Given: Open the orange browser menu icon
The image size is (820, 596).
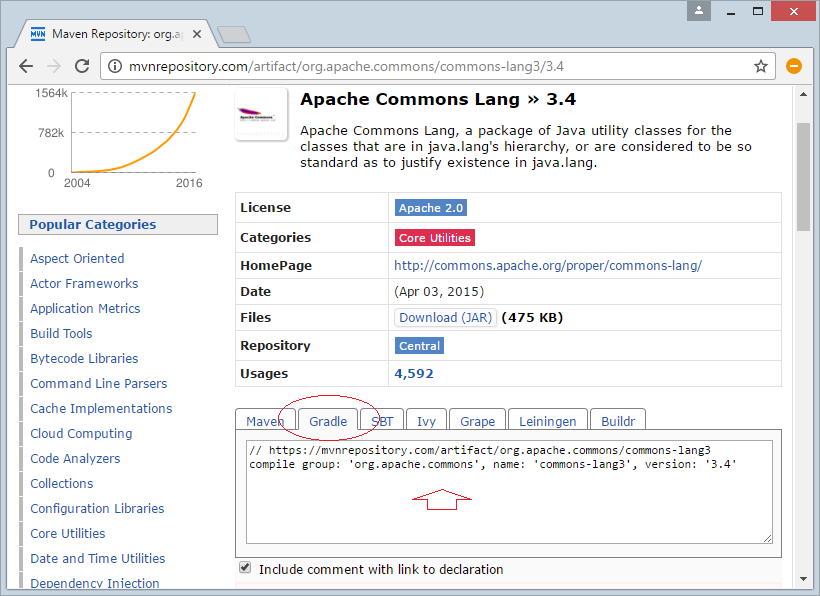Looking at the screenshot, I should tap(794, 66).
